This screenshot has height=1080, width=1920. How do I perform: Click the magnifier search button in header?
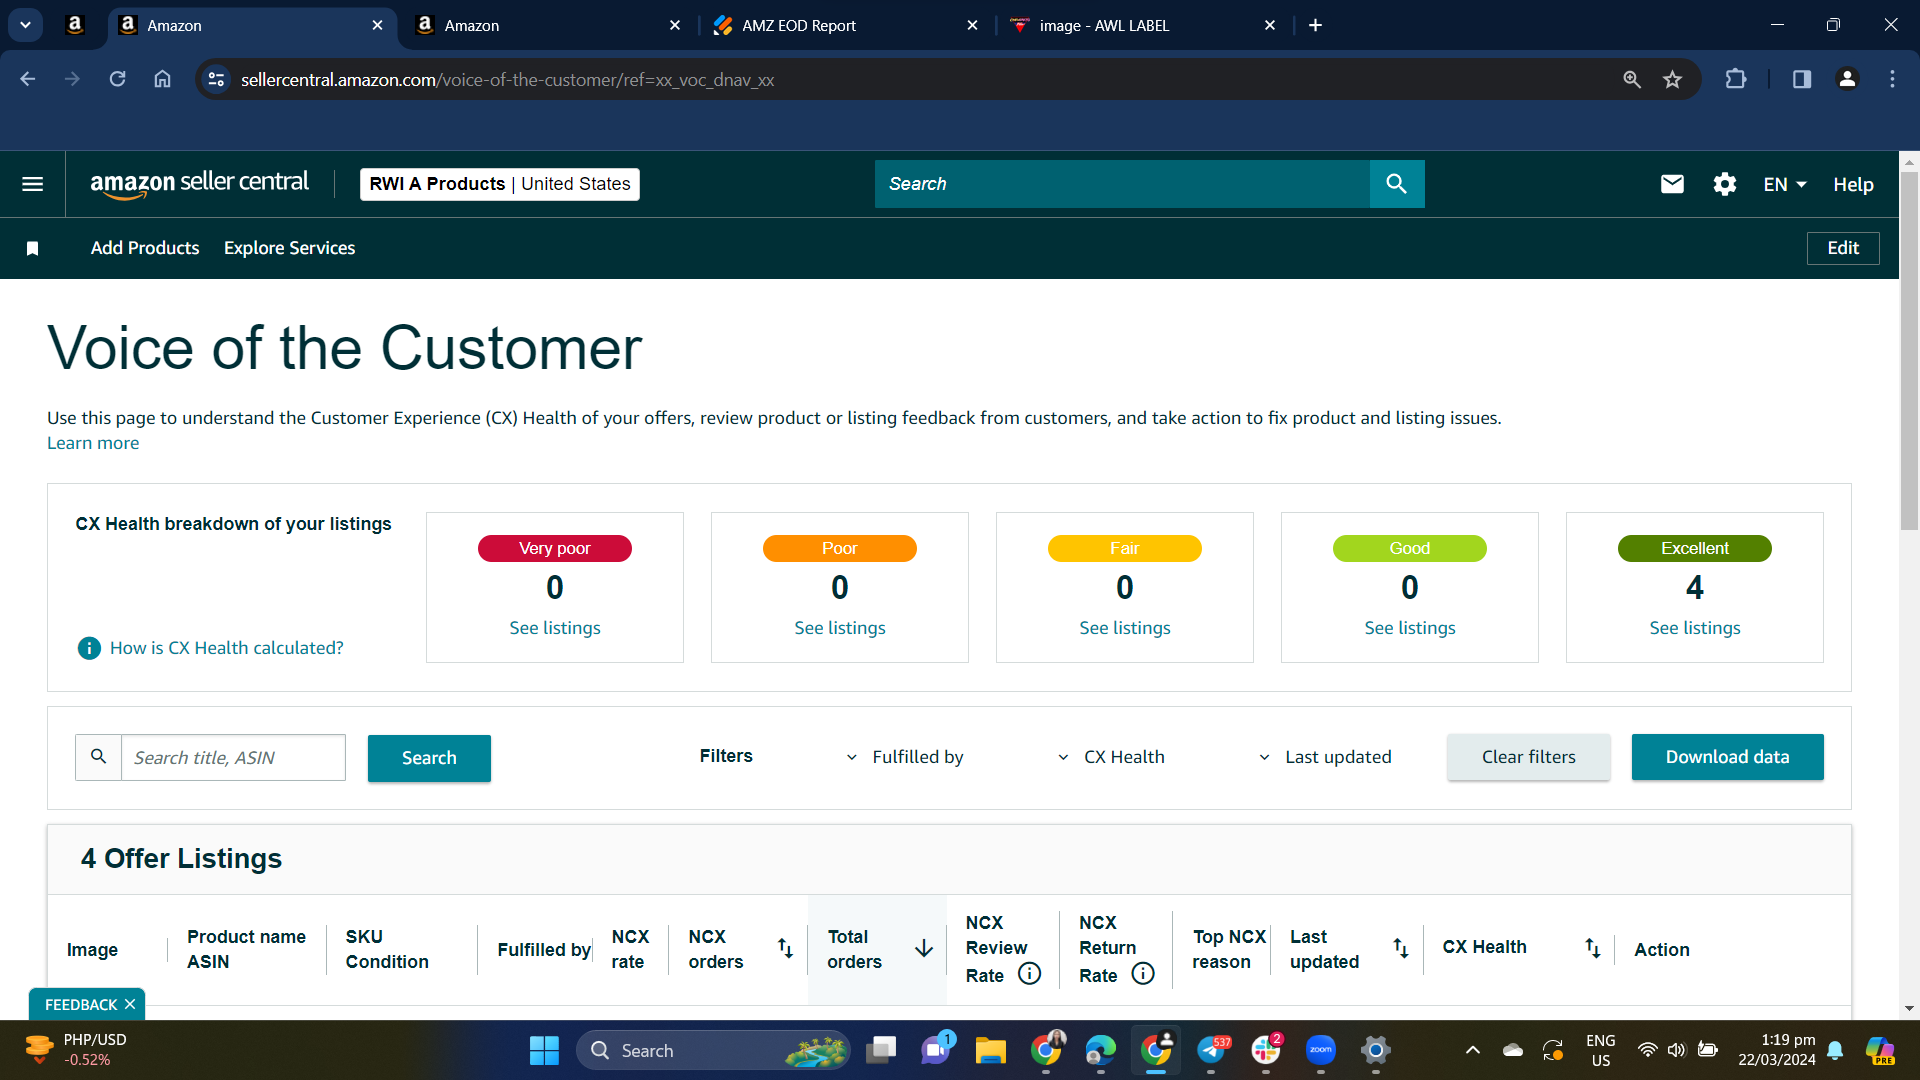point(1397,184)
